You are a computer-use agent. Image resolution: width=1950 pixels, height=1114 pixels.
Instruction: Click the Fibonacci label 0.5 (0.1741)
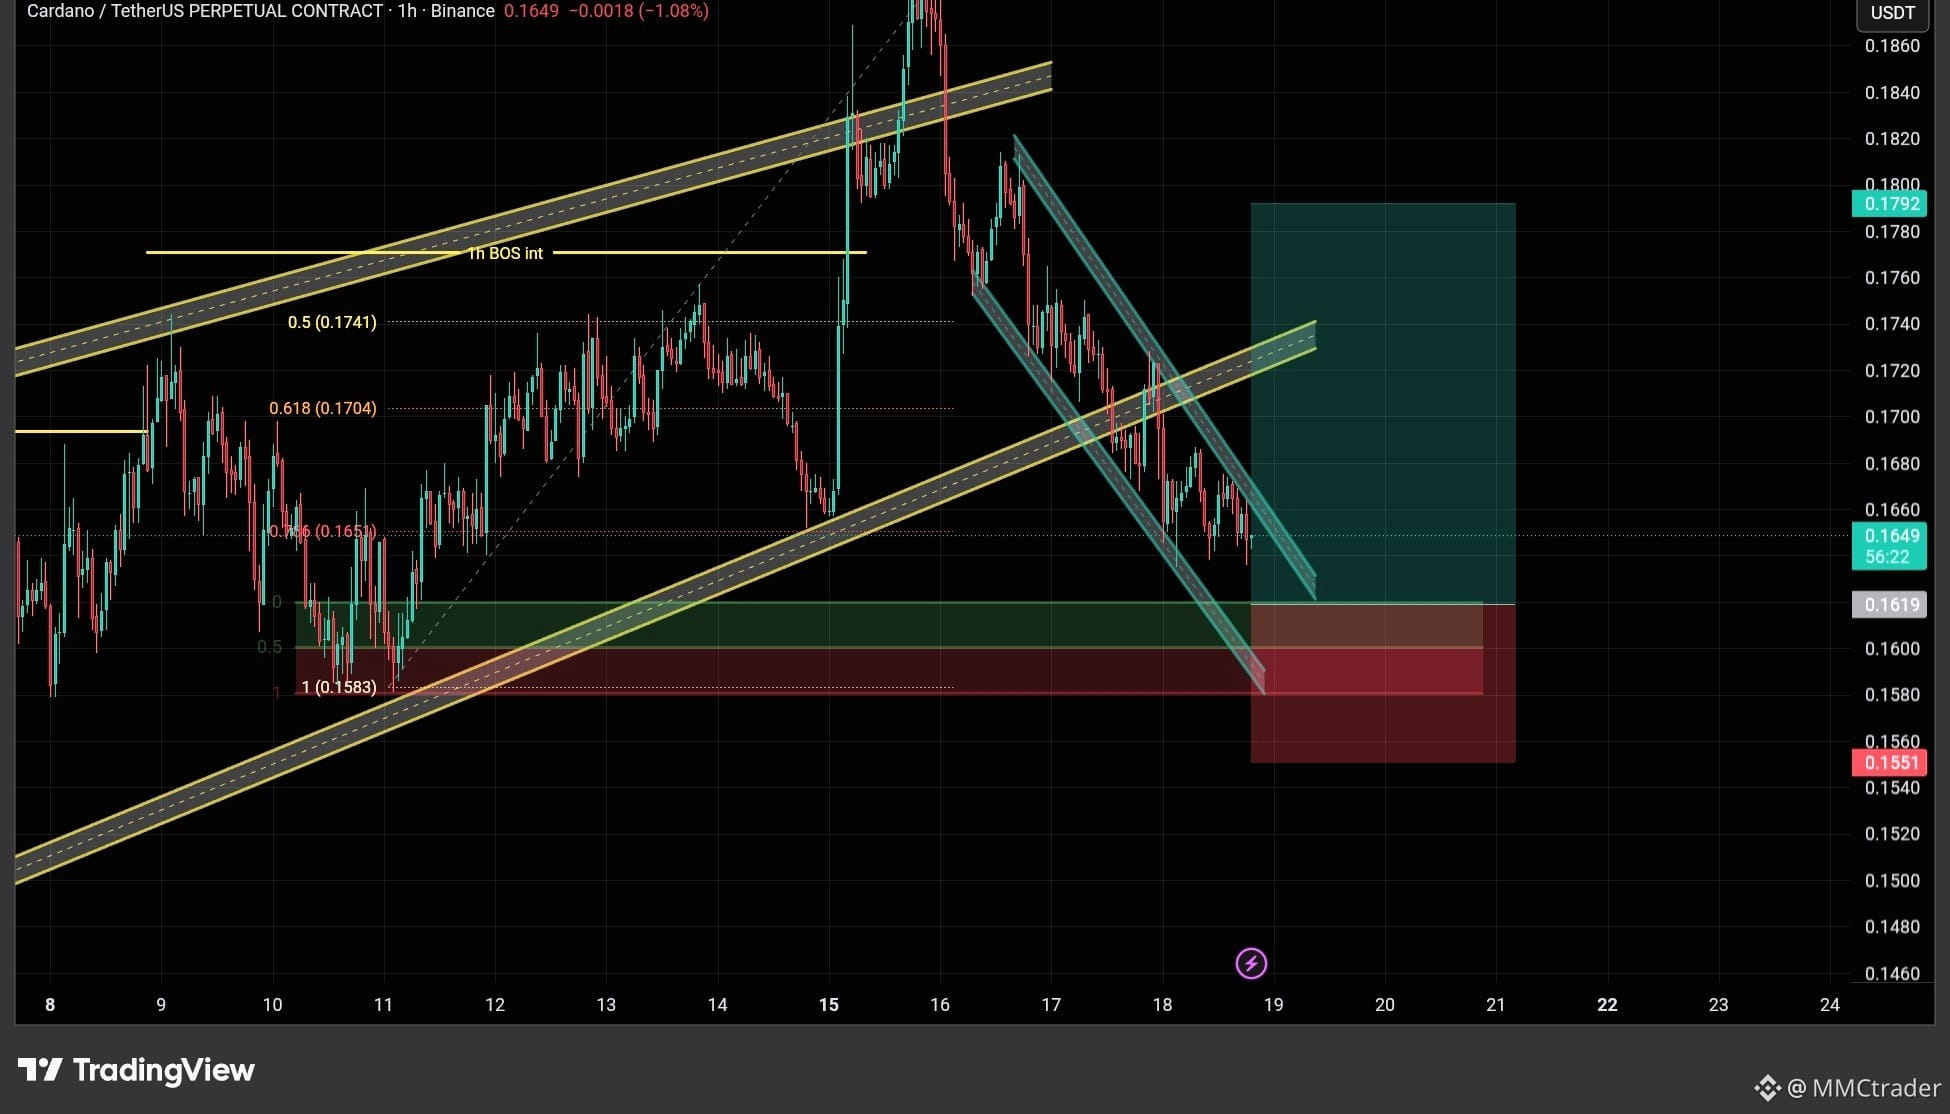click(x=332, y=322)
